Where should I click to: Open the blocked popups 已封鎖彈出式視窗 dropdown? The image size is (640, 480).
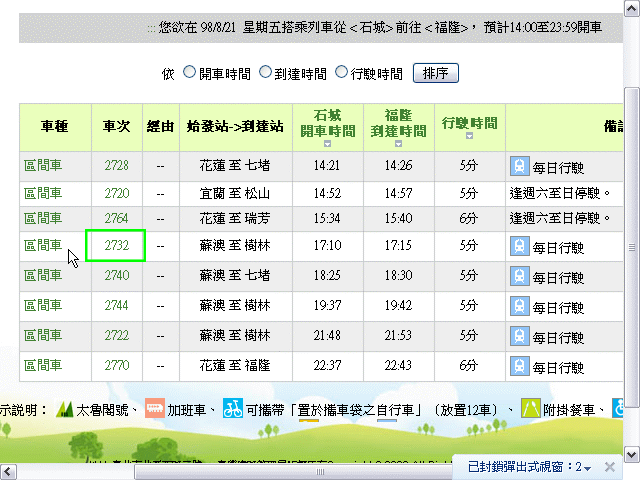point(530,467)
